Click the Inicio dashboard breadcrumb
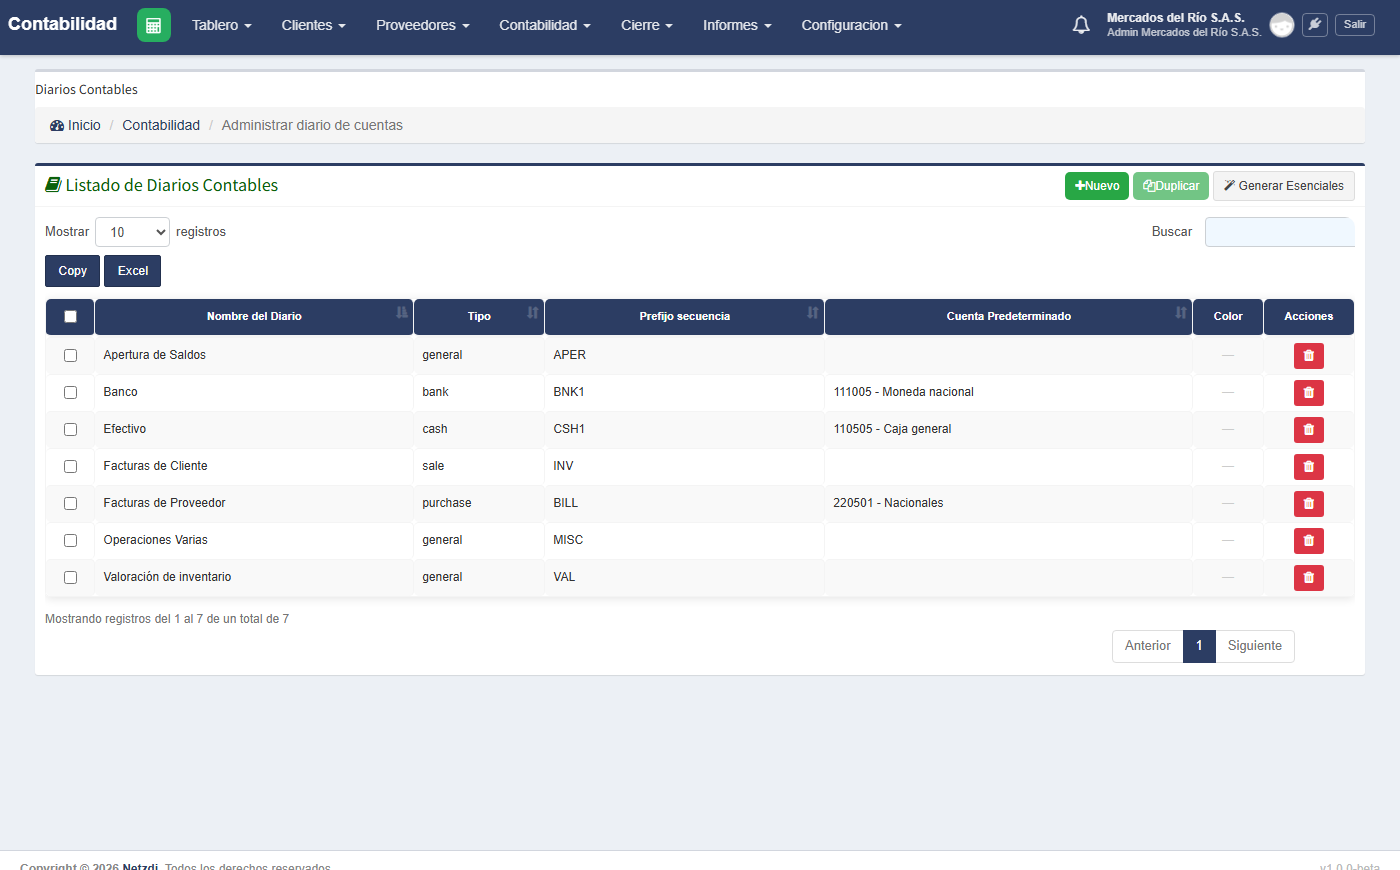The height and width of the screenshot is (870, 1400). click(x=75, y=125)
